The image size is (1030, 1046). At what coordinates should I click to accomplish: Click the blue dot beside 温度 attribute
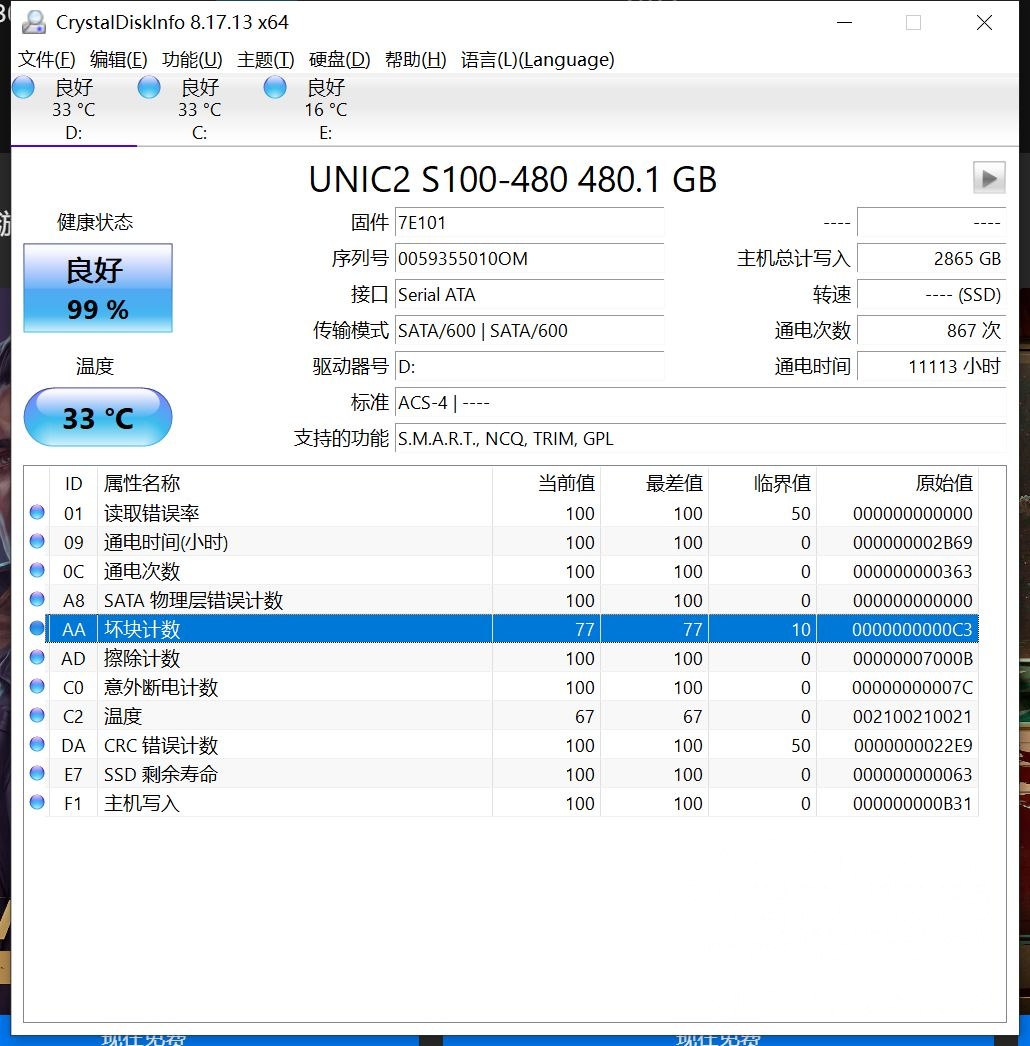click(37, 716)
